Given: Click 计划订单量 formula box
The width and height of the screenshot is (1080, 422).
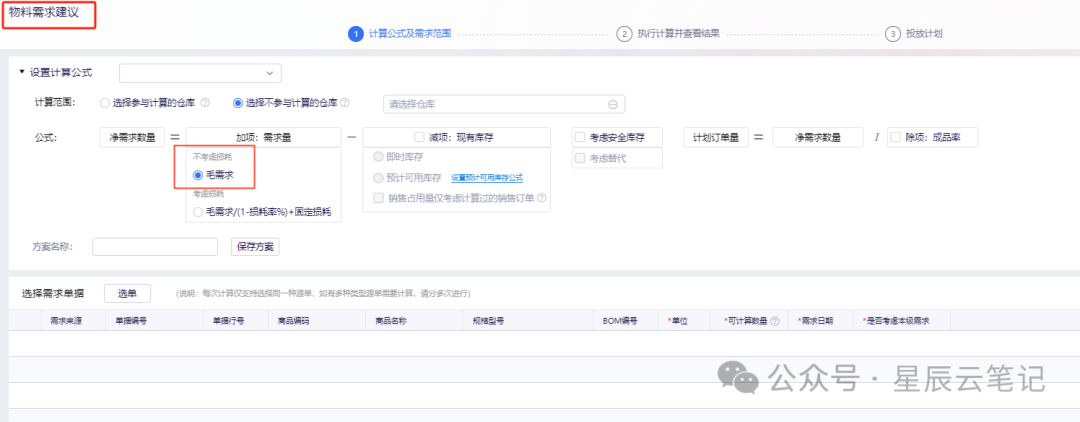Looking at the screenshot, I should (715, 137).
